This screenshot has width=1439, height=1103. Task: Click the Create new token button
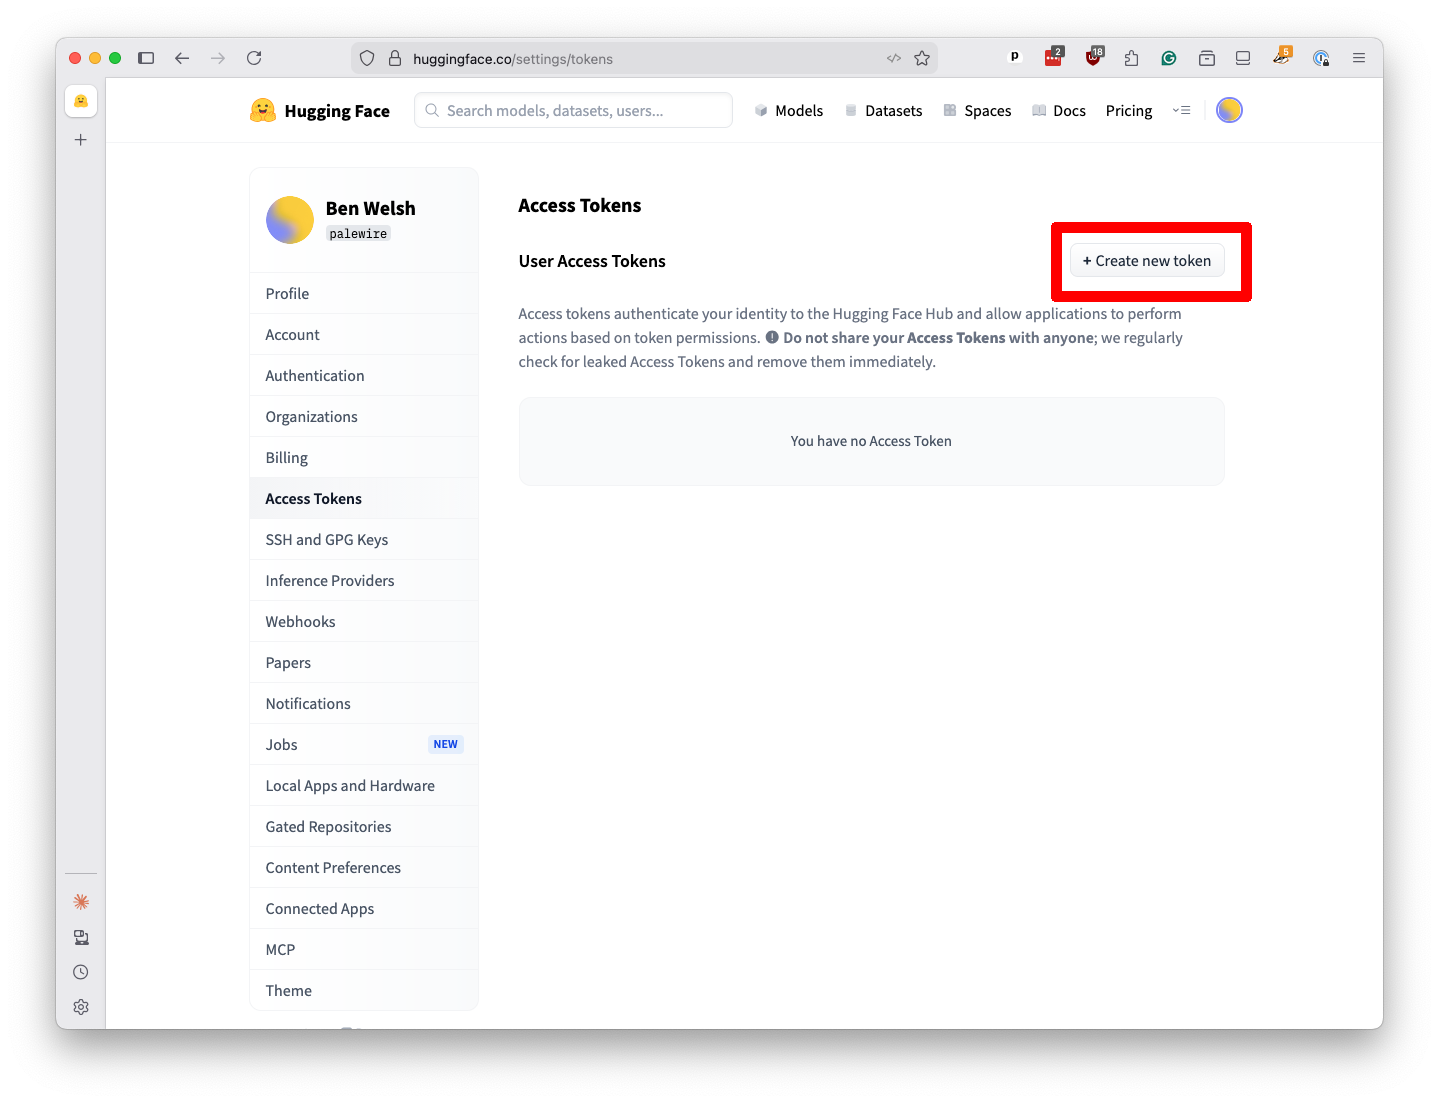click(x=1147, y=260)
